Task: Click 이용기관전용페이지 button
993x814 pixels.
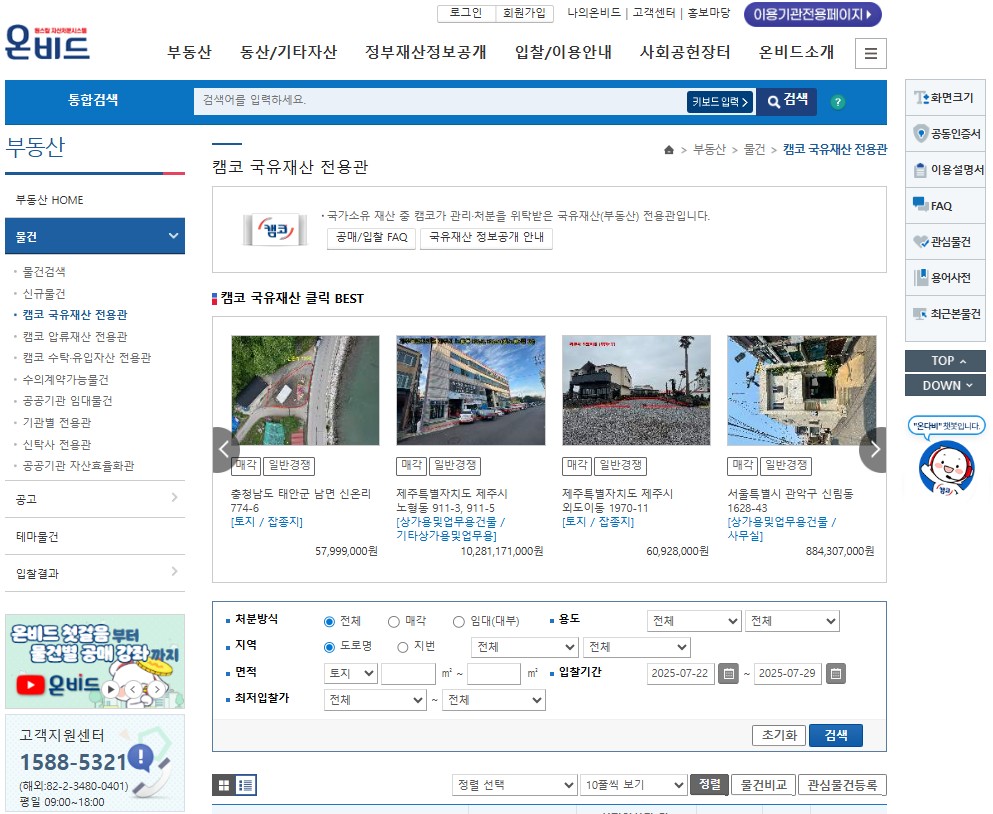Action: (x=813, y=14)
